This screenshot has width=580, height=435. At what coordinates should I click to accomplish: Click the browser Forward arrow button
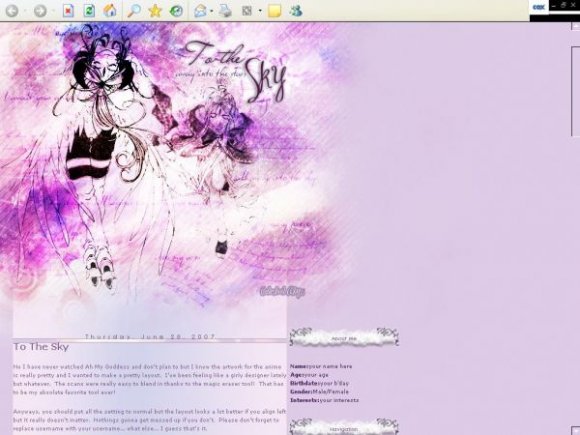click(40, 10)
